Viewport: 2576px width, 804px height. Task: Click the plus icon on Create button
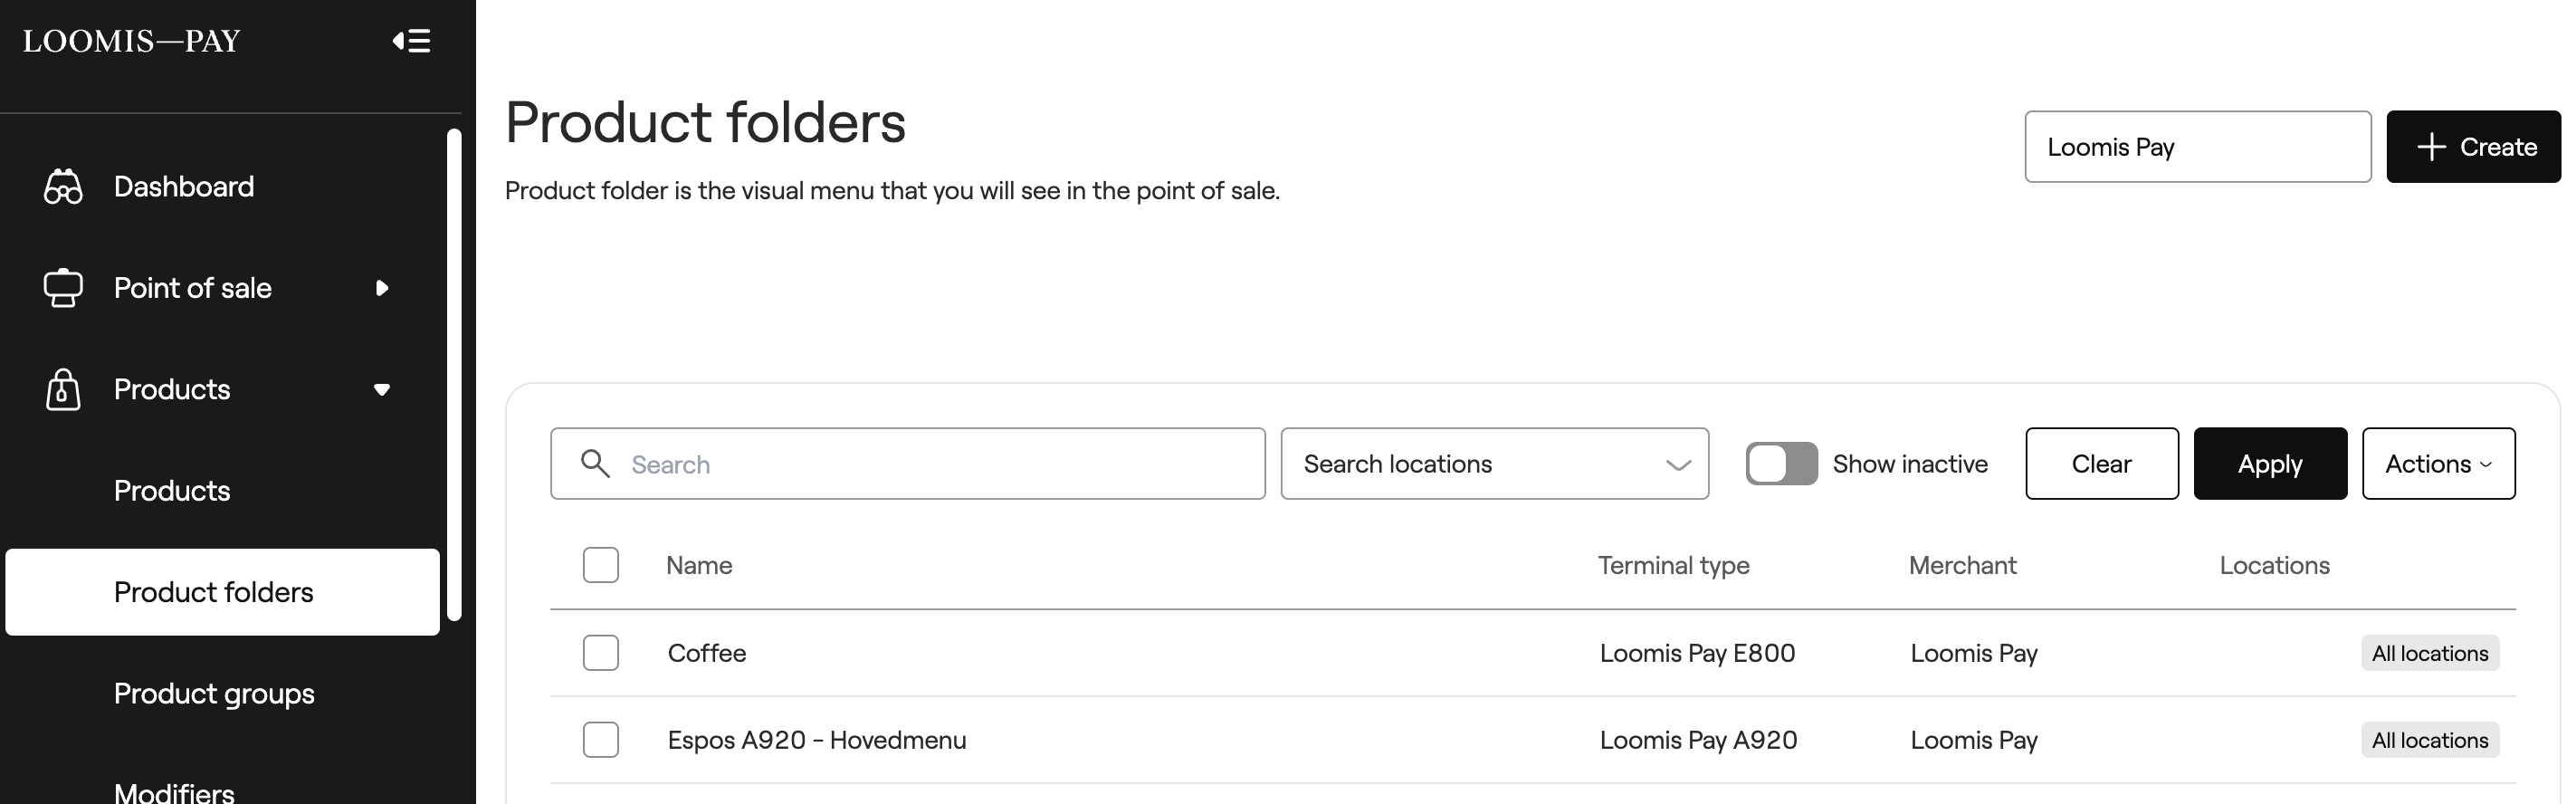[x=2431, y=147]
